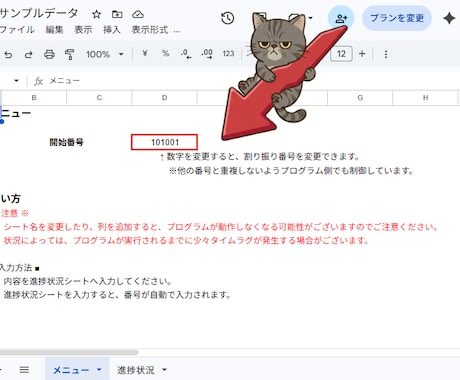Click the share add-person icon

coord(341,18)
